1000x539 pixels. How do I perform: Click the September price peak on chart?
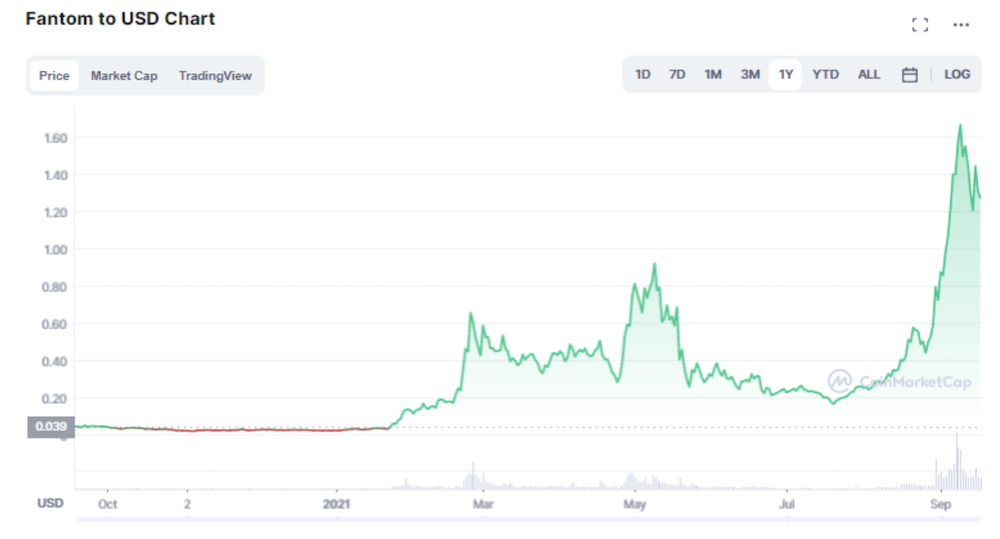(960, 126)
